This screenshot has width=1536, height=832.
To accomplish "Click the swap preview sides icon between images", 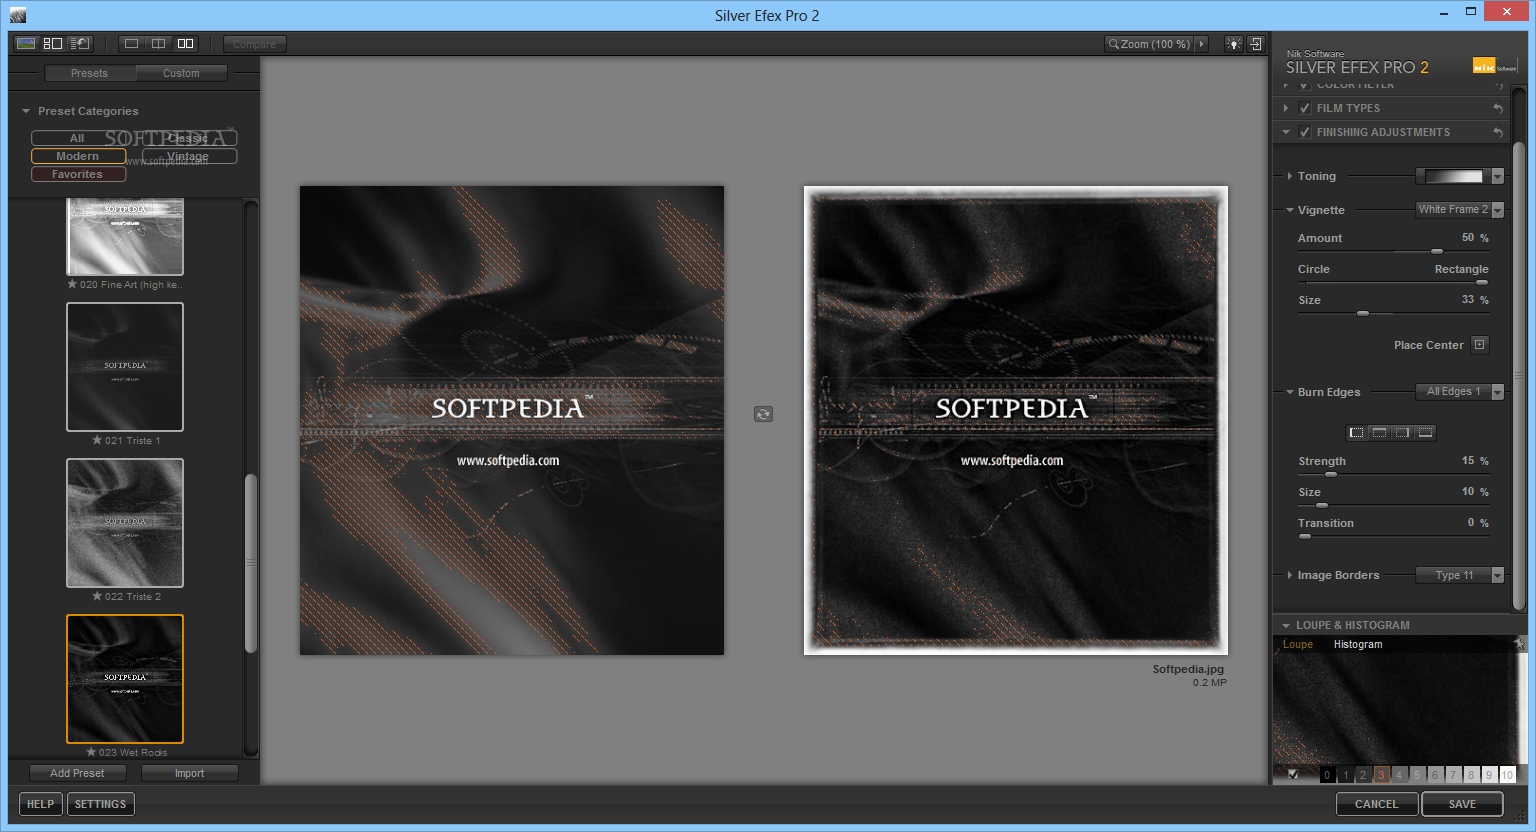I will tap(763, 414).
